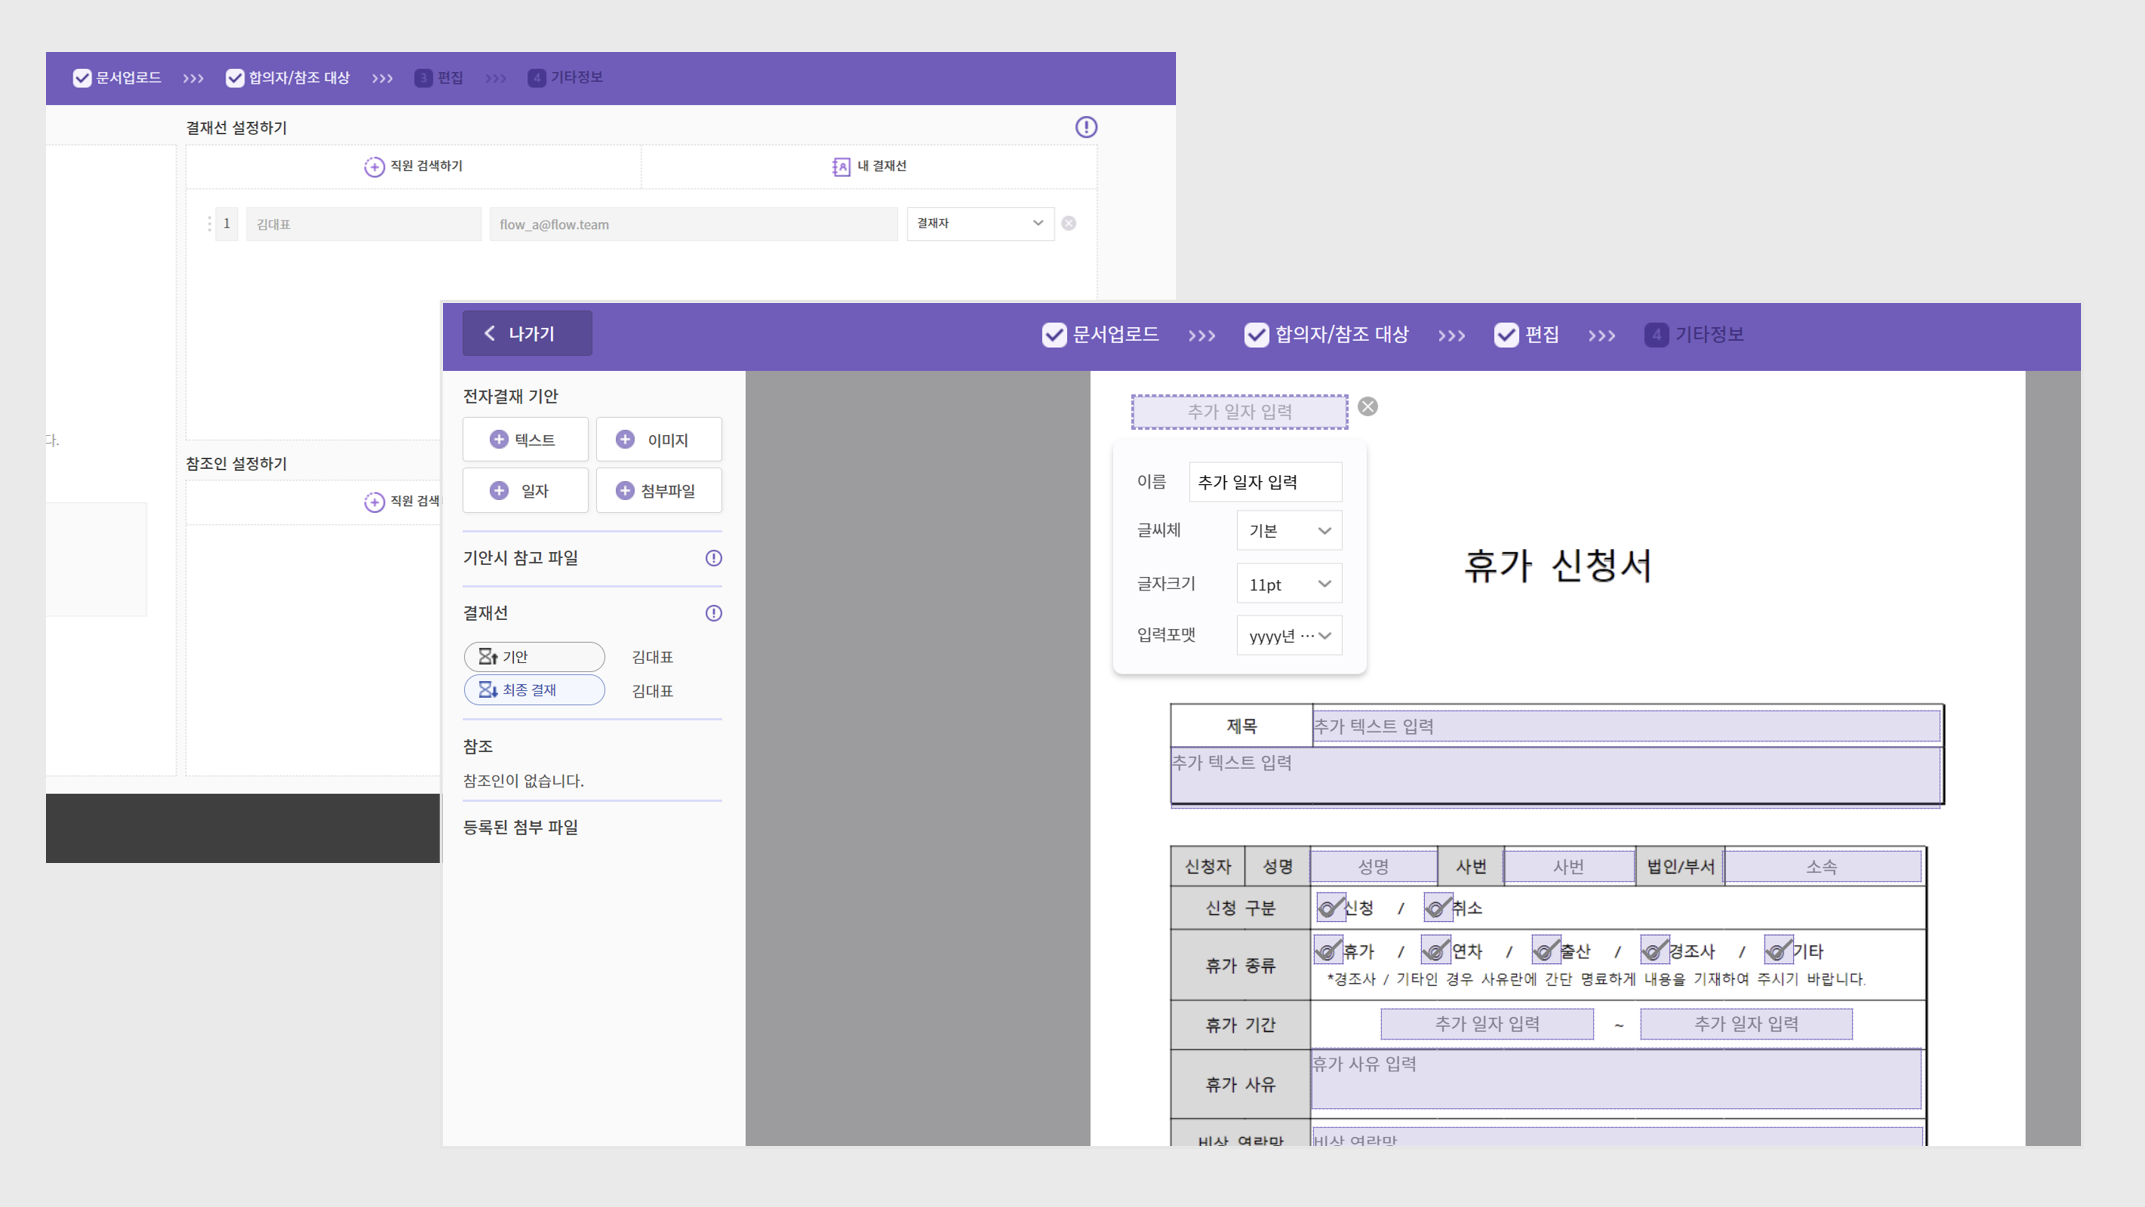Image resolution: width=2145 pixels, height=1207 pixels.
Task: Click 문서업로드 step in back window
Action: pyautogui.click(x=117, y=78)
